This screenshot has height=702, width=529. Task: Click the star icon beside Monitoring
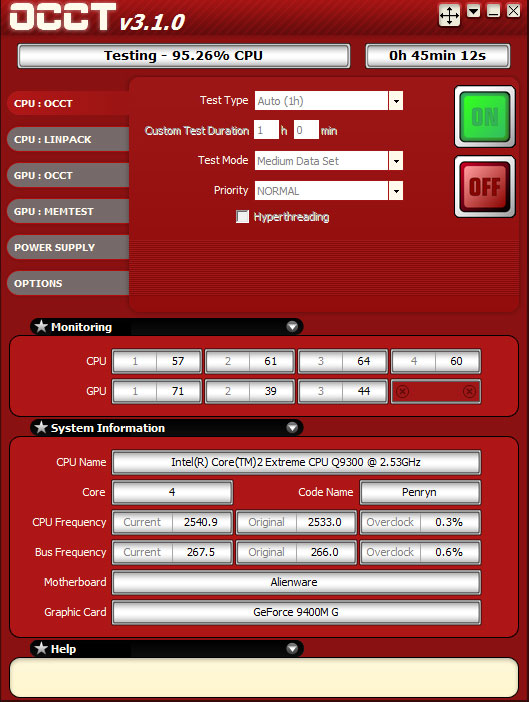coord(41,326)
